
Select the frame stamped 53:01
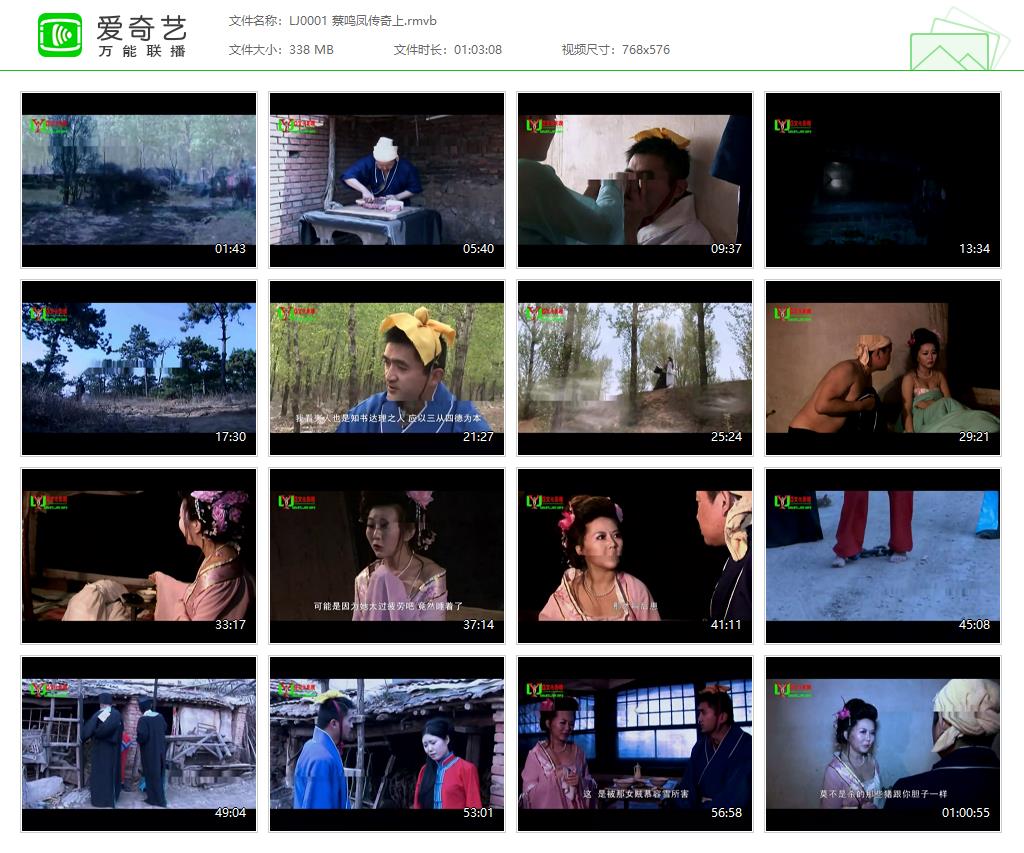[387, 744]
